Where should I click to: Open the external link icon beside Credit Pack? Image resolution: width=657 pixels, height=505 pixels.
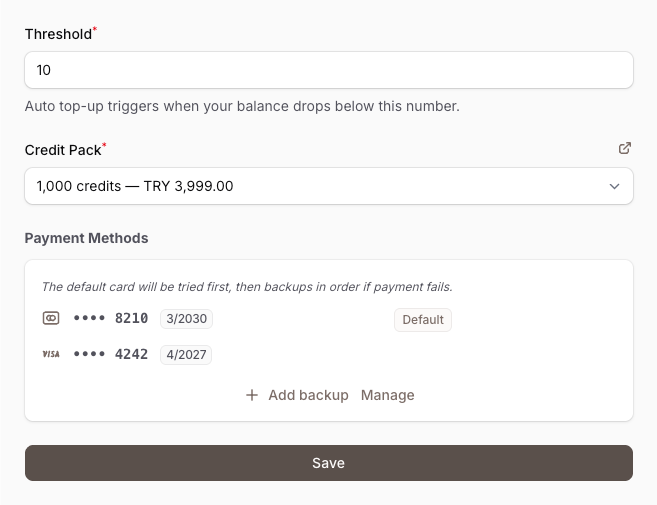(x=625, y=148)
